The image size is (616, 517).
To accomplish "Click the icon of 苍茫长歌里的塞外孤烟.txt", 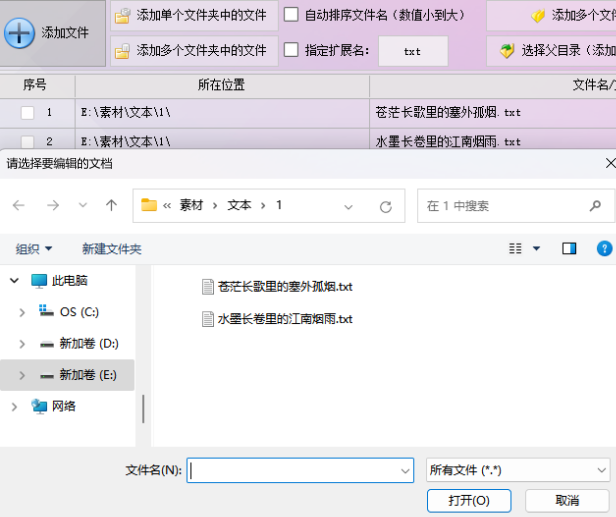I will tap(207, 287).
